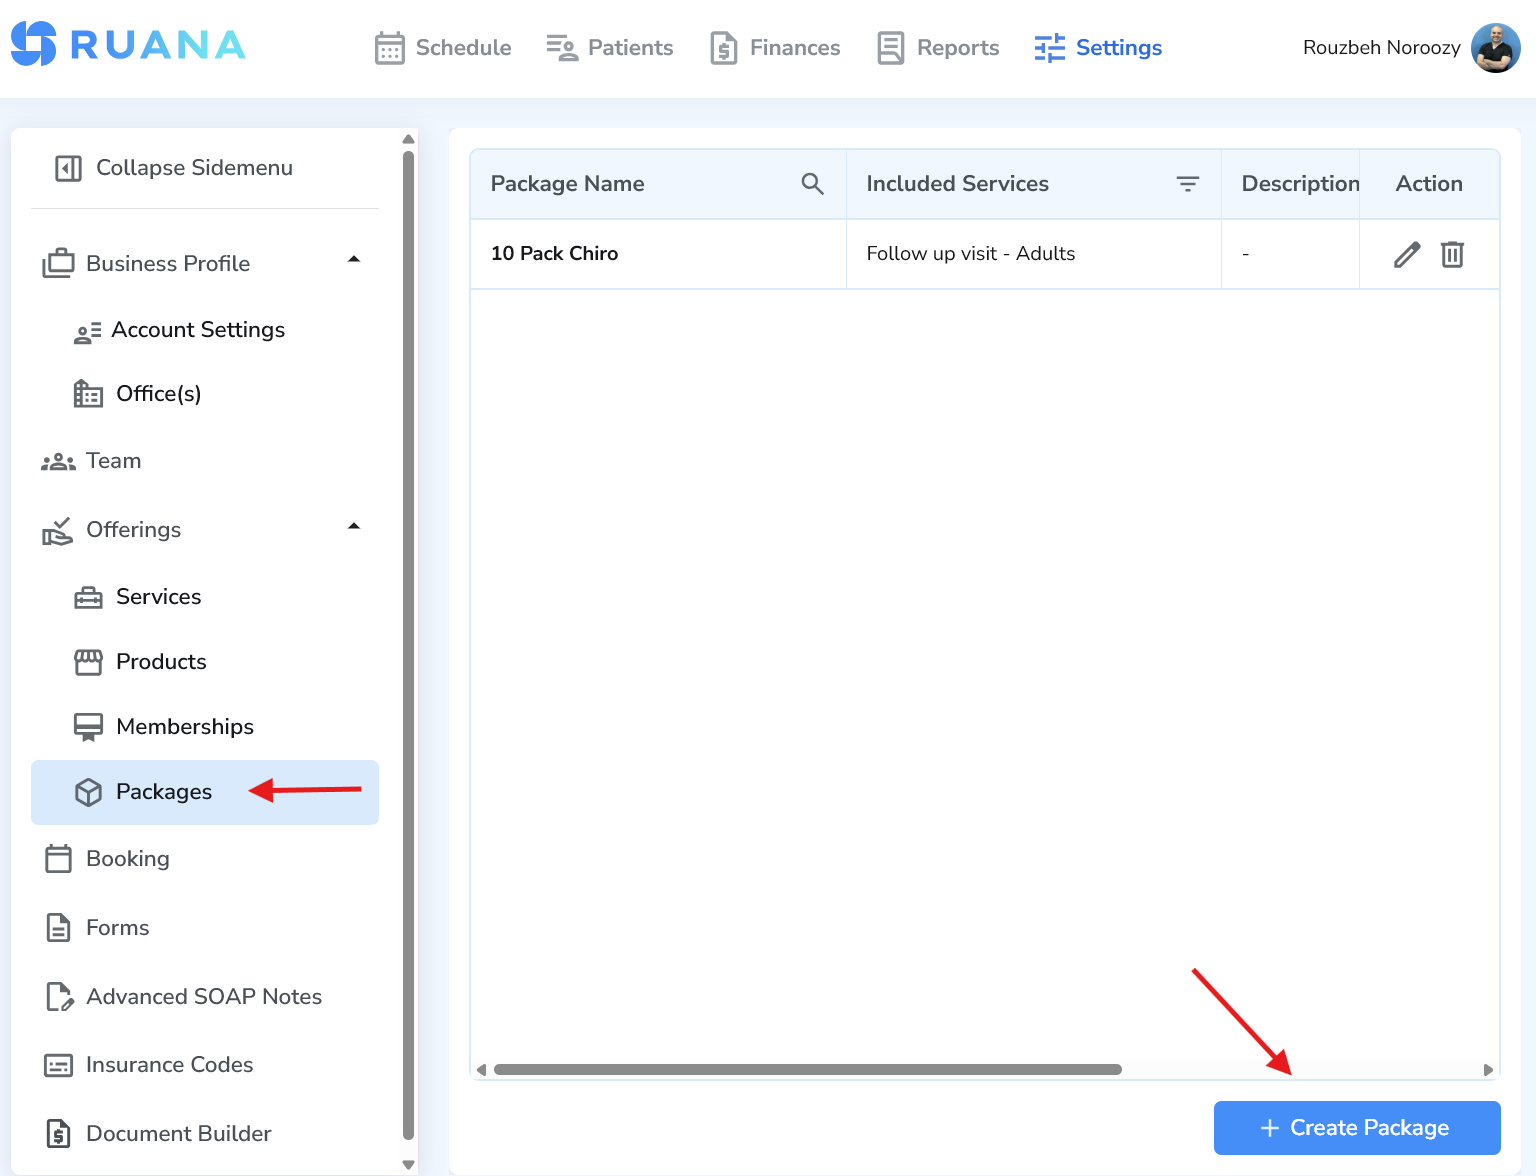Open the Included Services filter icon
The height and width of the screenshot is (1176, 1536).
[1187, 184]
